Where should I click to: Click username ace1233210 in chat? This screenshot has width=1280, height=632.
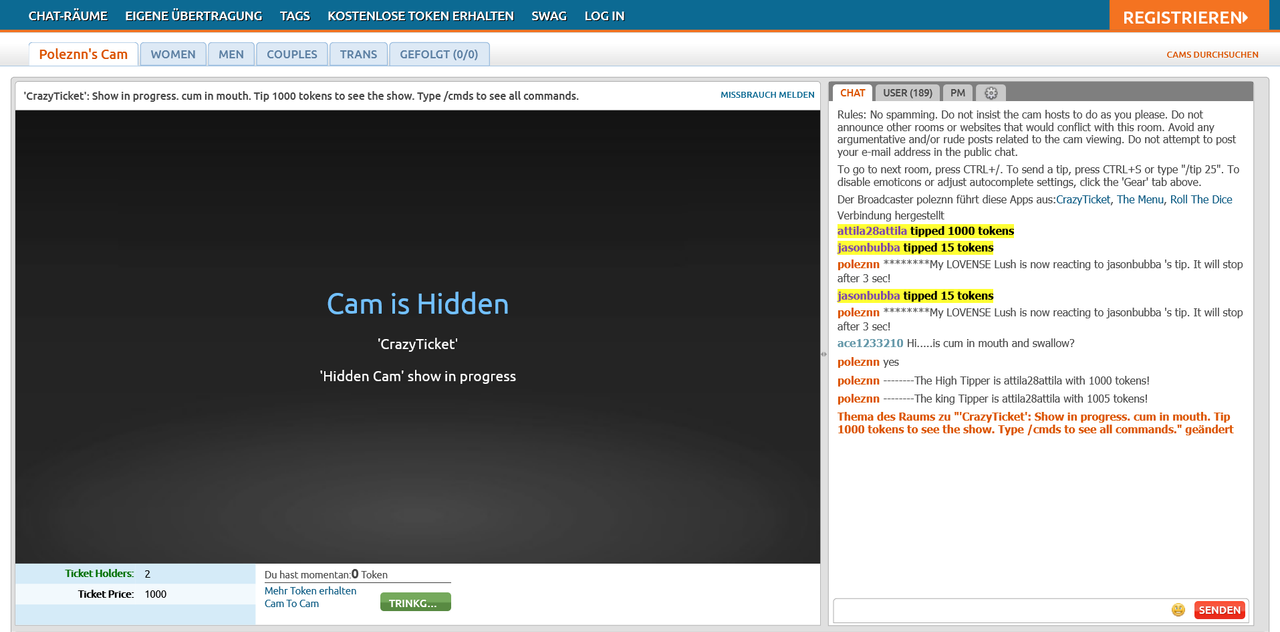click(870, 343)
